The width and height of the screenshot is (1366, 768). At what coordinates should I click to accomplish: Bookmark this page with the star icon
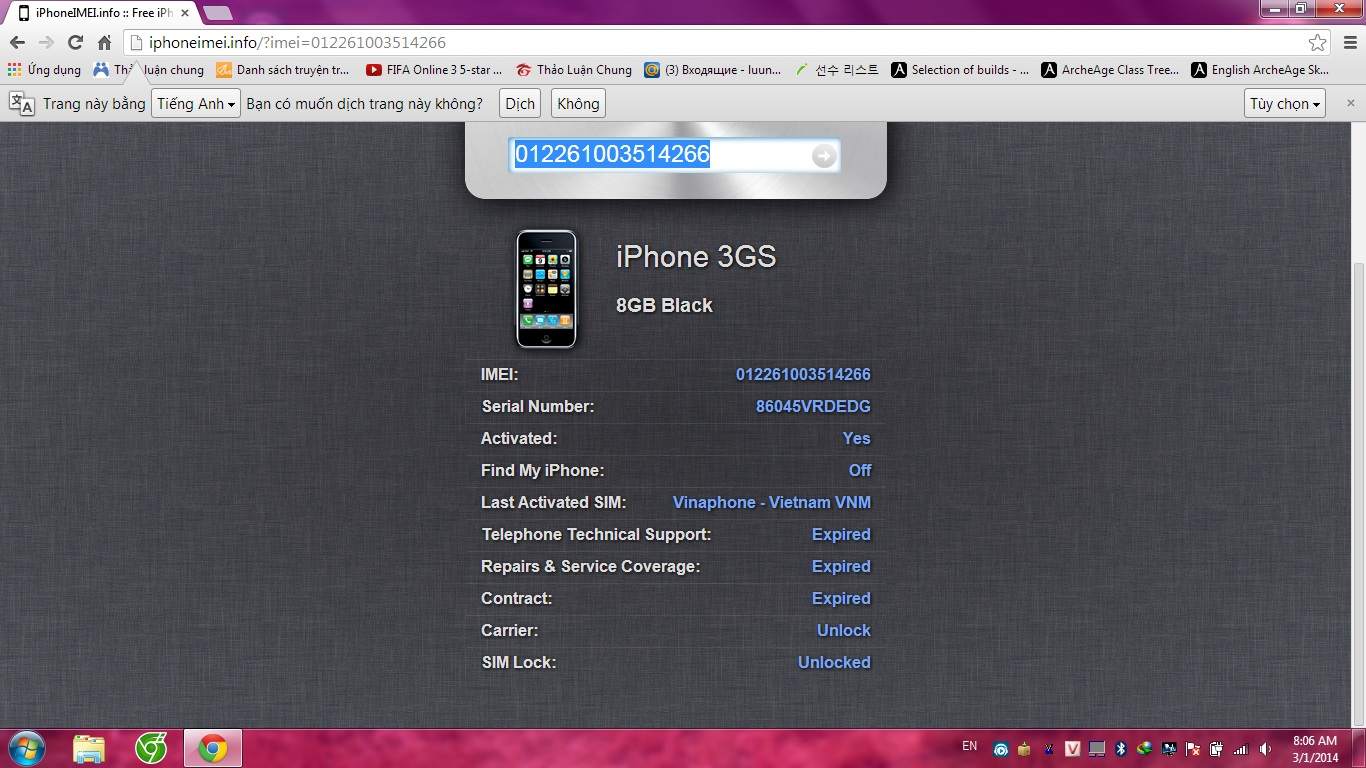pyautogui.click(x=1317, y=42)
